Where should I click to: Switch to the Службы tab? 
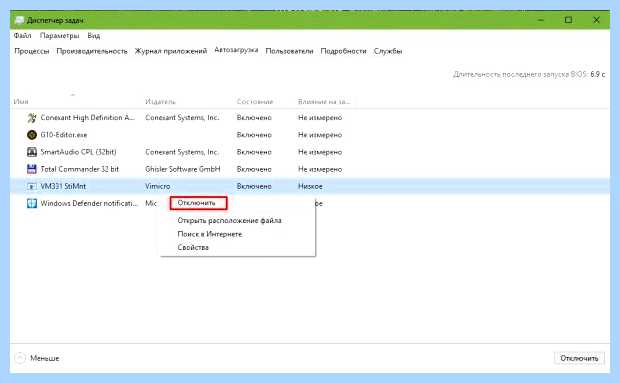coord(388,51)
